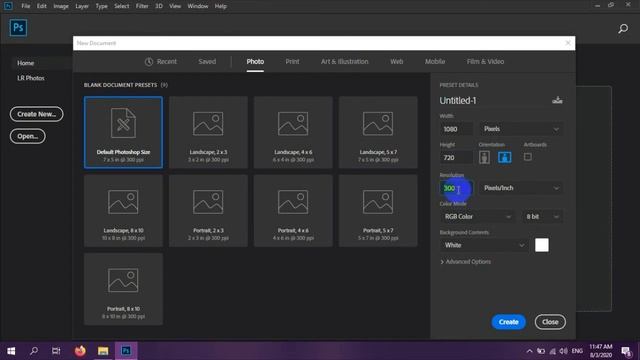Select the Default Photoshop Size preset

pos(123,132)
